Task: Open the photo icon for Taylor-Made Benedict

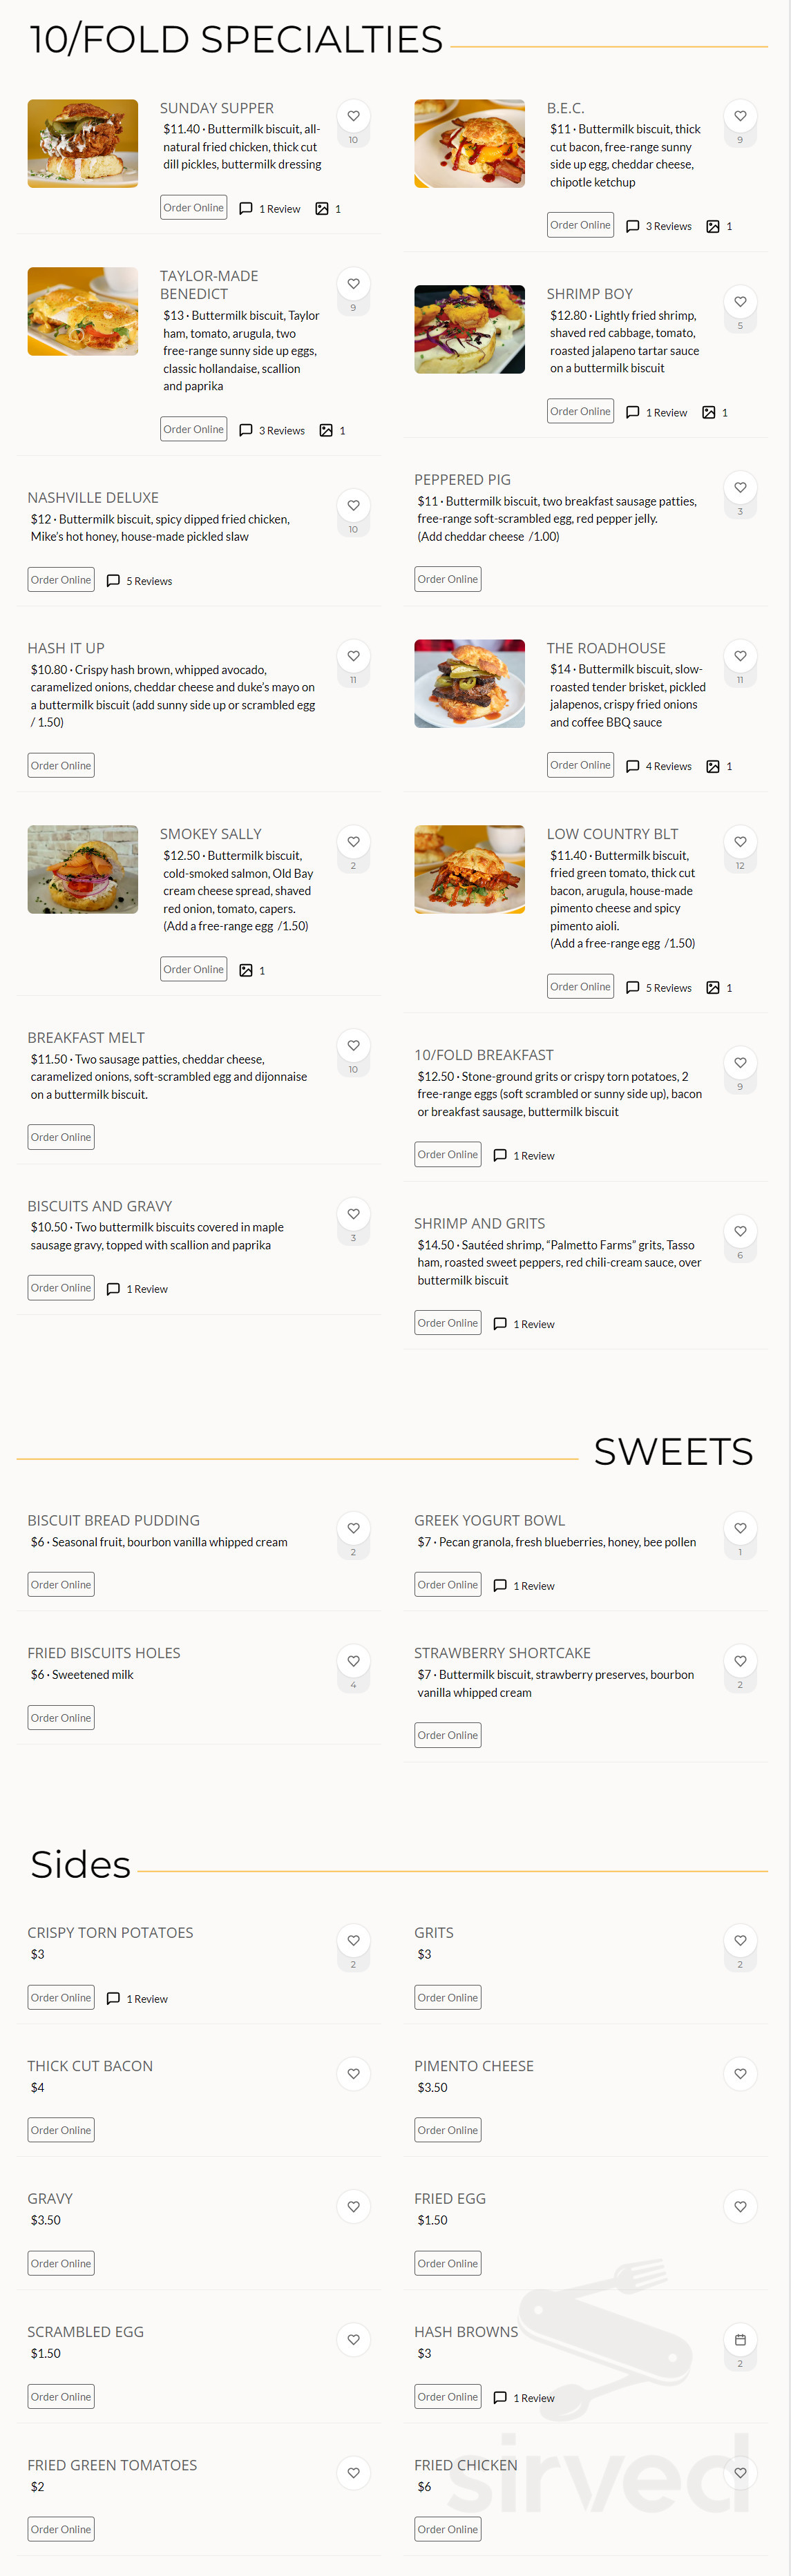Action: (x=327, y=430)
